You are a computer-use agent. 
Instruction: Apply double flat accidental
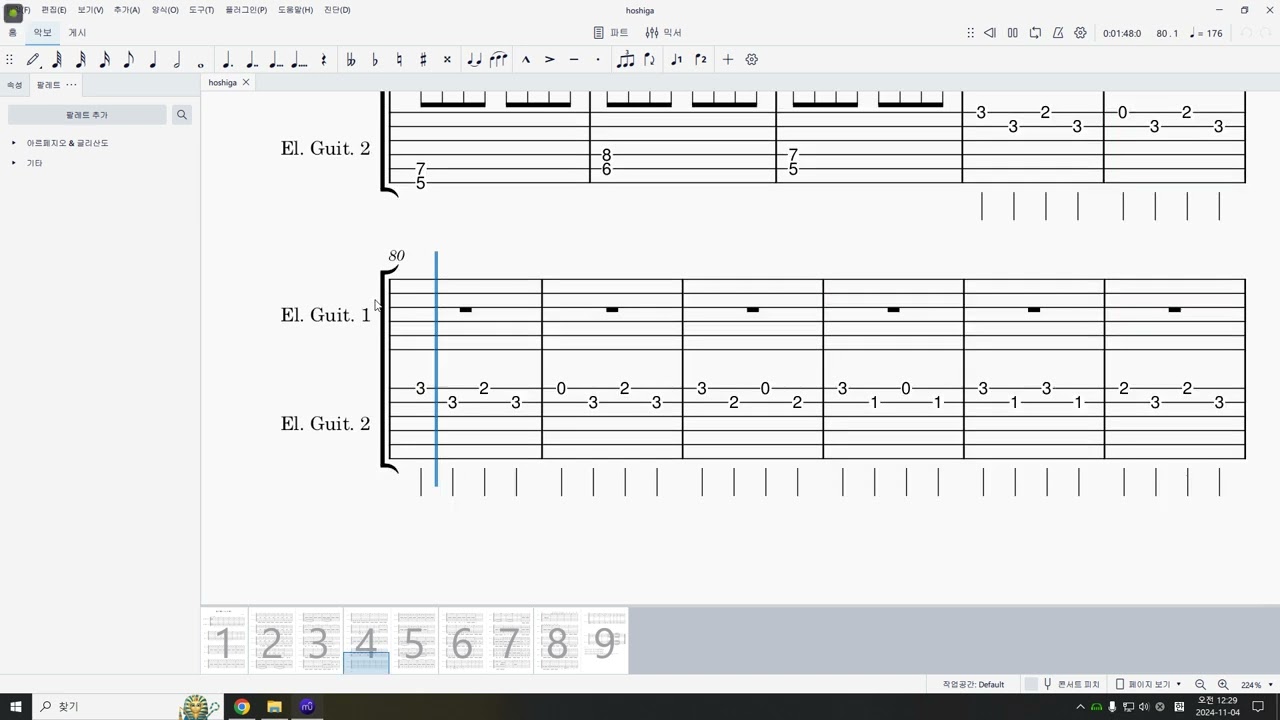point(351,60)
